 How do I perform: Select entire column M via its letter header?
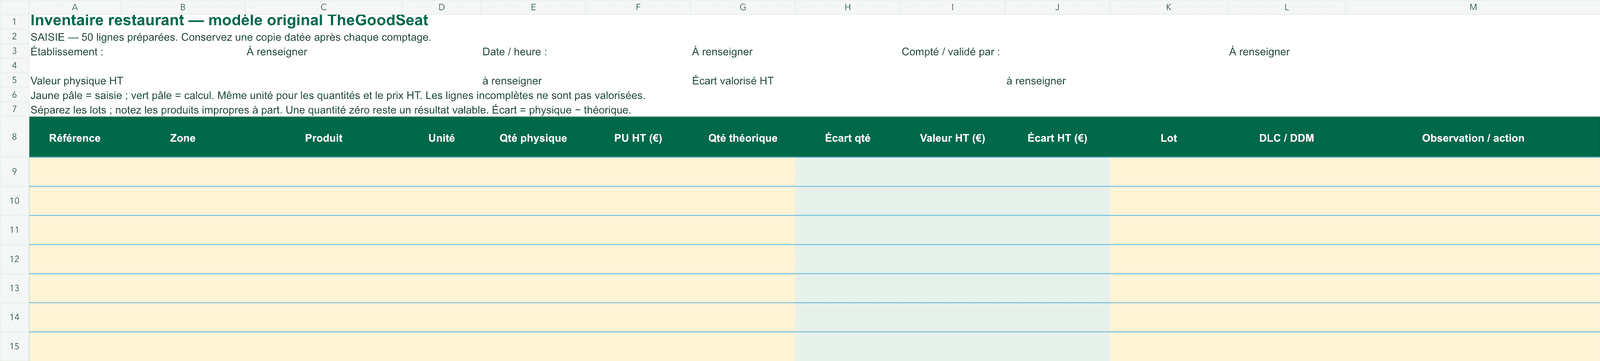pos(1473,7)
